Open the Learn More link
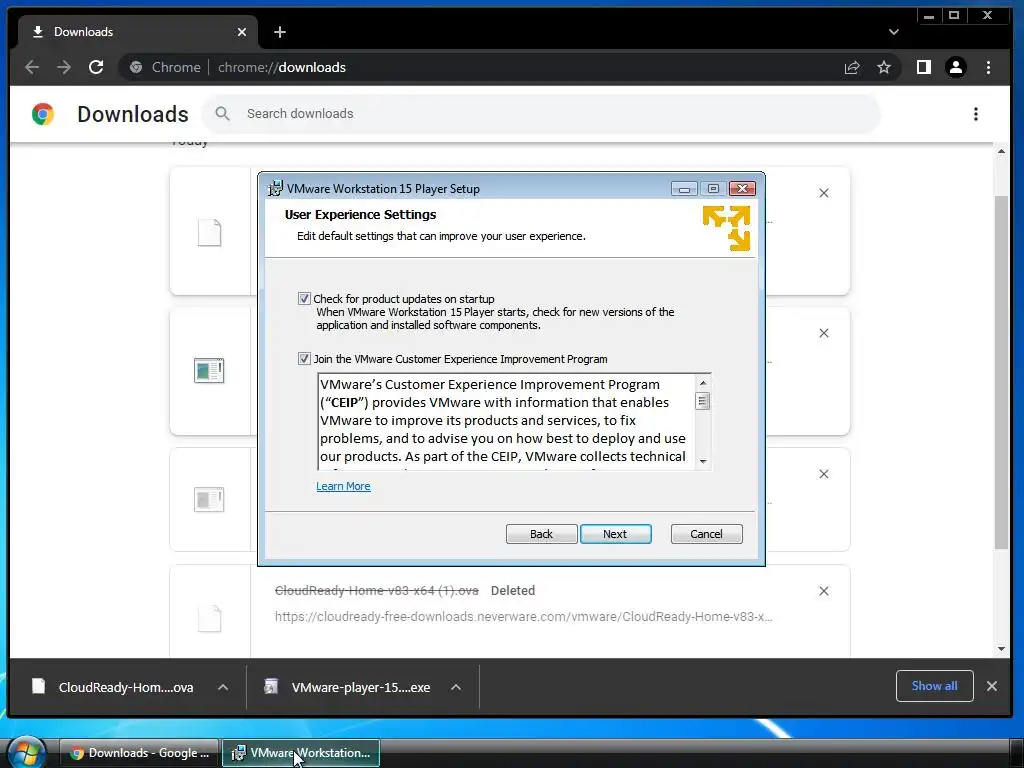This screenshot has height=768, width=1024. pyautogui.click(x=343, y=486)
